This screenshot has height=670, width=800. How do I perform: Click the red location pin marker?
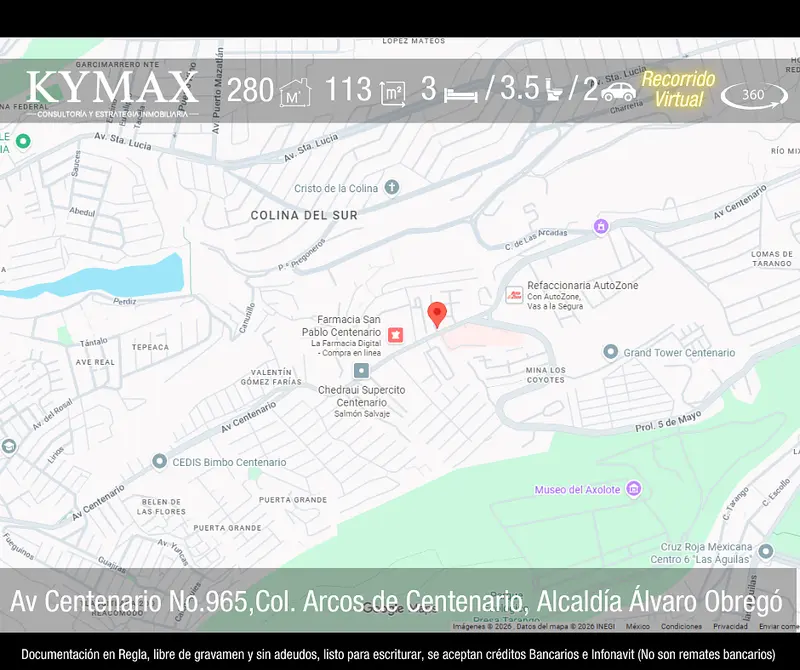[x=437, y=314]
